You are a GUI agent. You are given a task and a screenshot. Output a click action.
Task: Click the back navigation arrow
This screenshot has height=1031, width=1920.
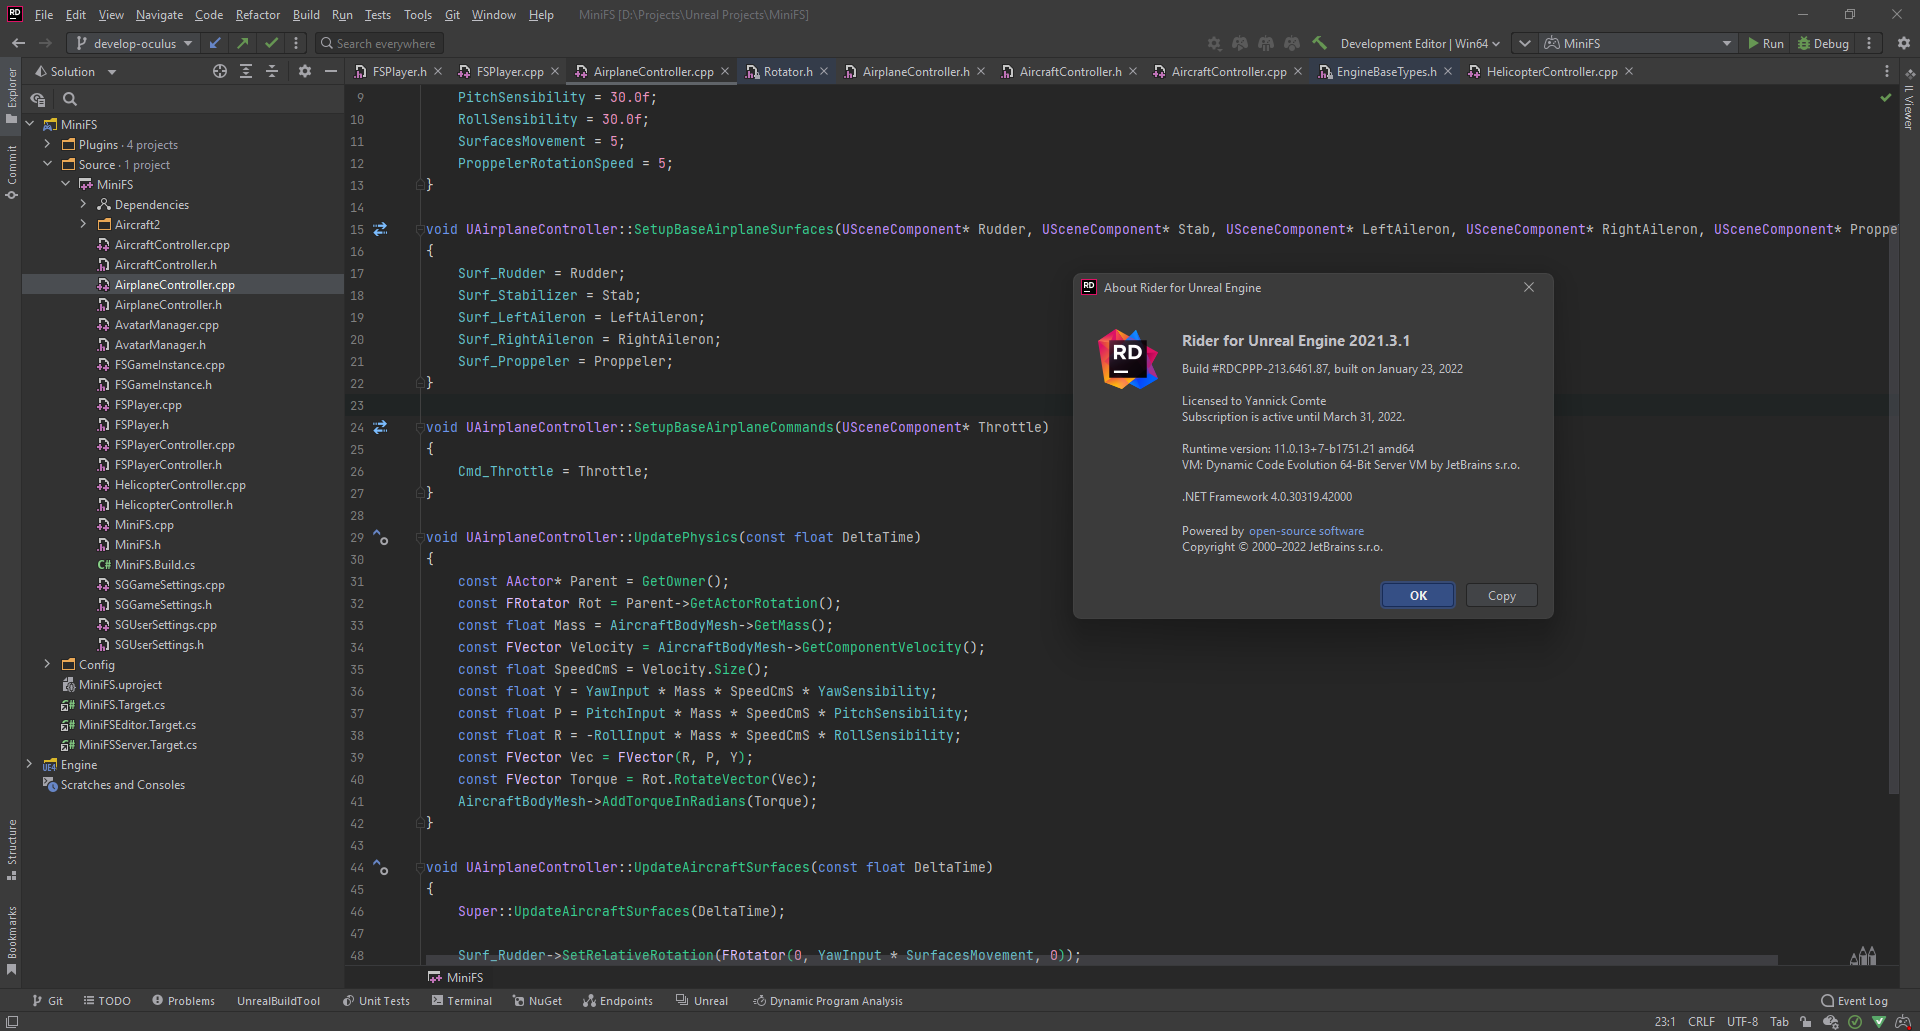[x=18, y=43]
